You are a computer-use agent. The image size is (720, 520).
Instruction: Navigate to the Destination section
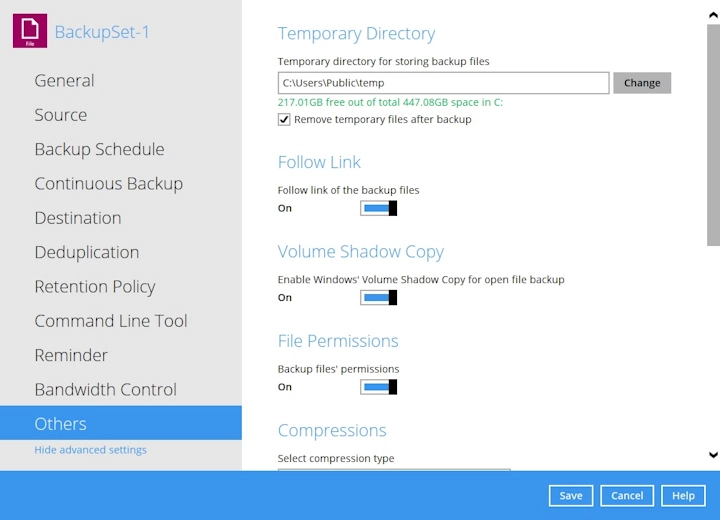tap(77, 218)
